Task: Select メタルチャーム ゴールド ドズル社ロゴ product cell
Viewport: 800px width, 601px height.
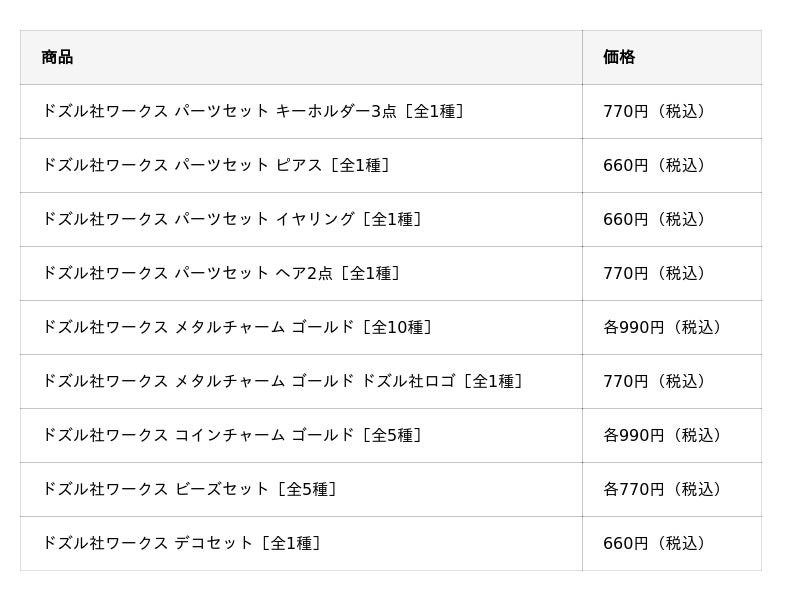Action: click(x=282, y=381)
